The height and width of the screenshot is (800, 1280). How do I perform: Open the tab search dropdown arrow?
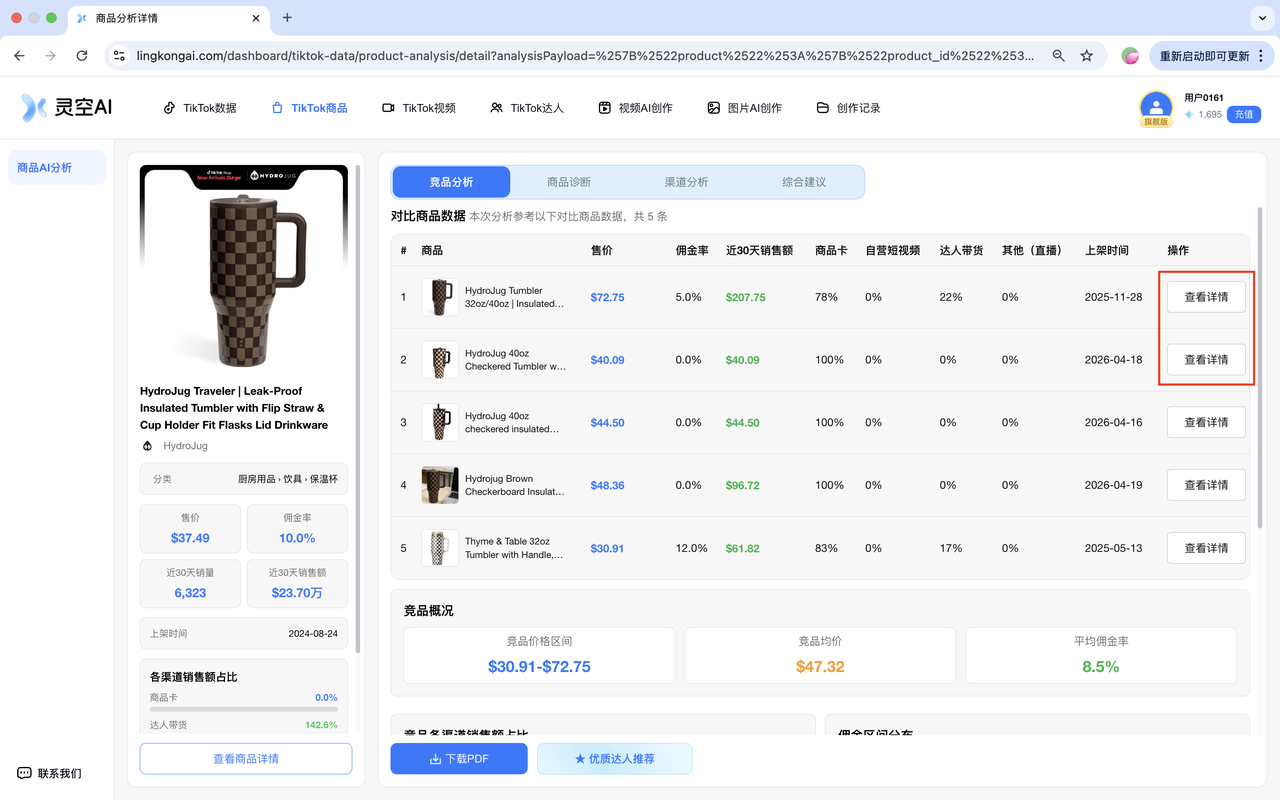(1260, 18)
